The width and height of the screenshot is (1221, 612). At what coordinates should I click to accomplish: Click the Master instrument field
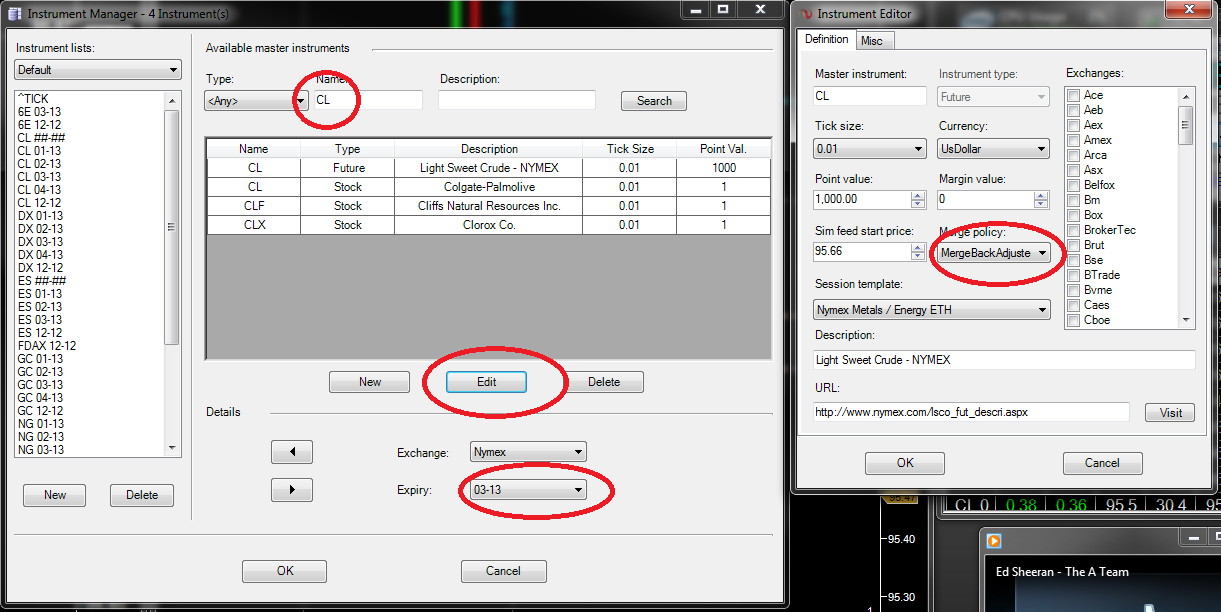(871, 96)
